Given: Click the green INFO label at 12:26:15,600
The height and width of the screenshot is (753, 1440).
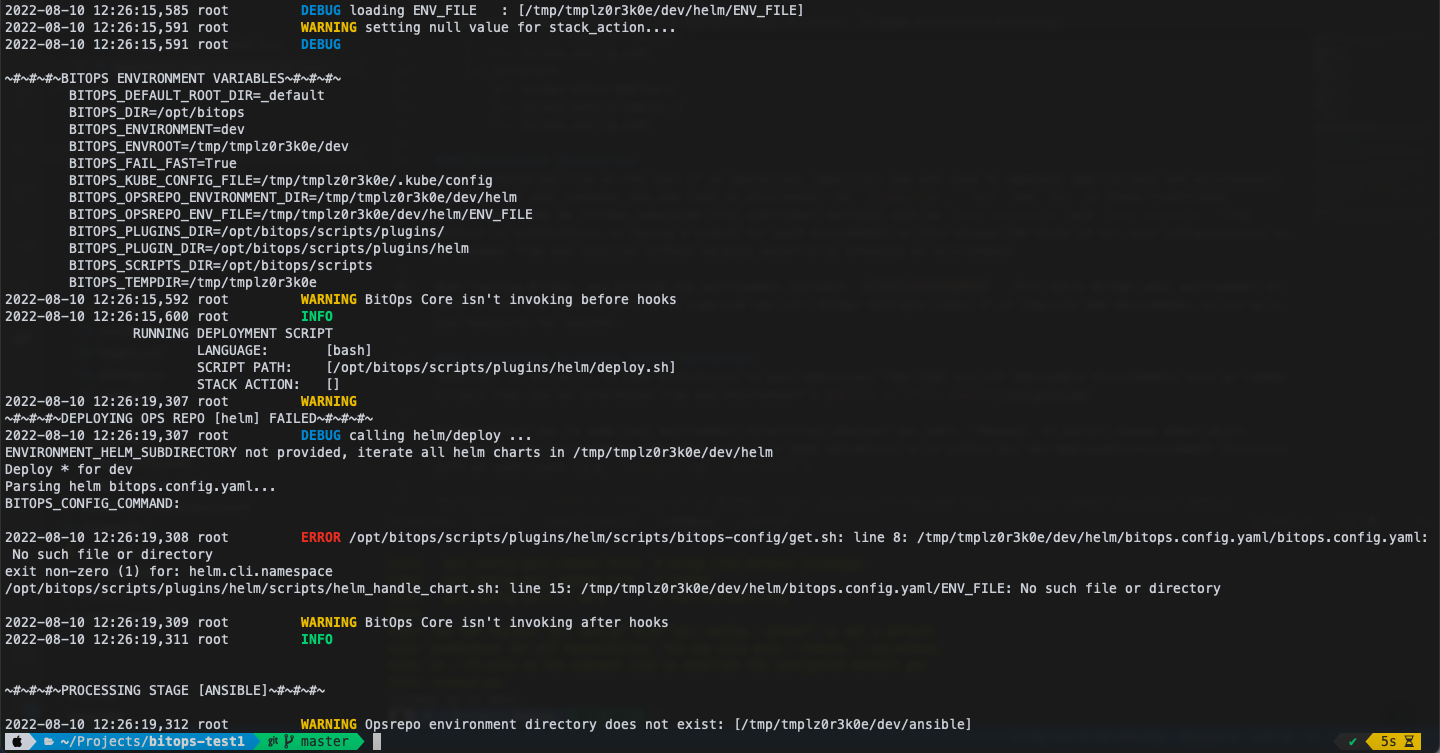Looking at the screenshot, I should [317, 316].
